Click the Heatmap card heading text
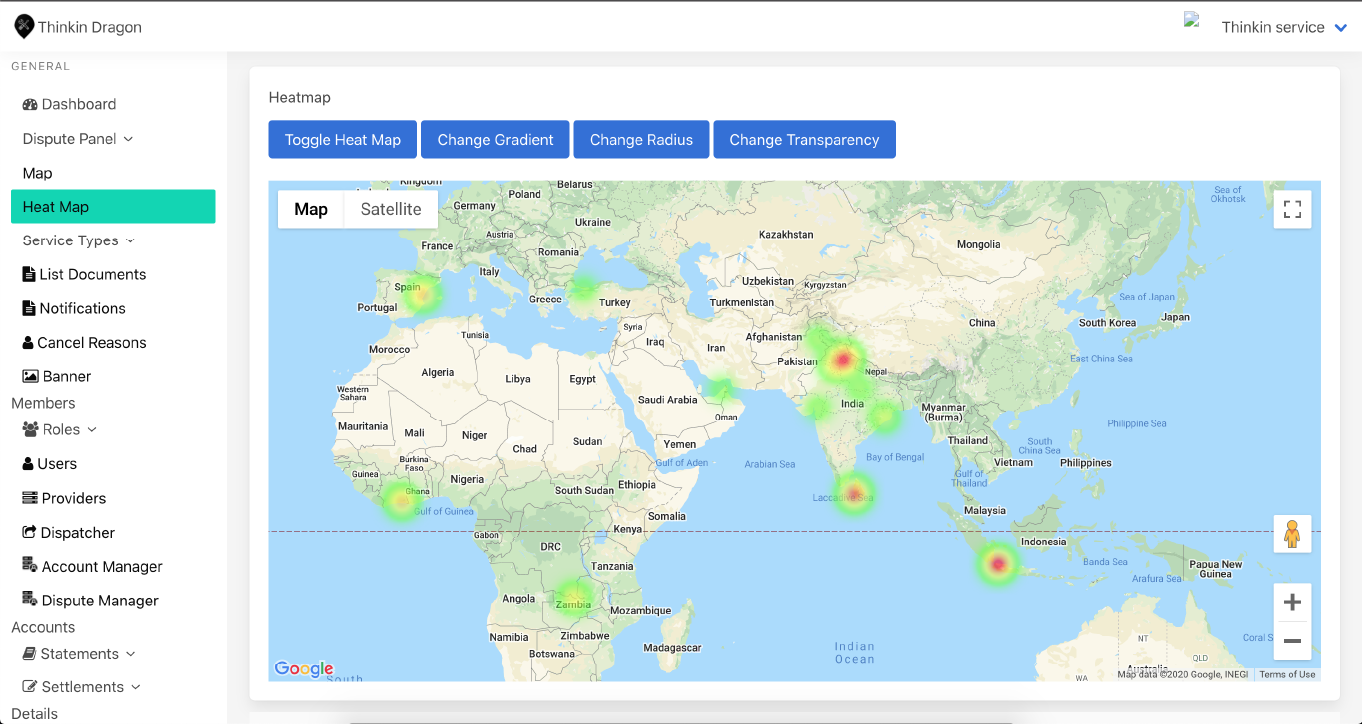 coord(299,97)
